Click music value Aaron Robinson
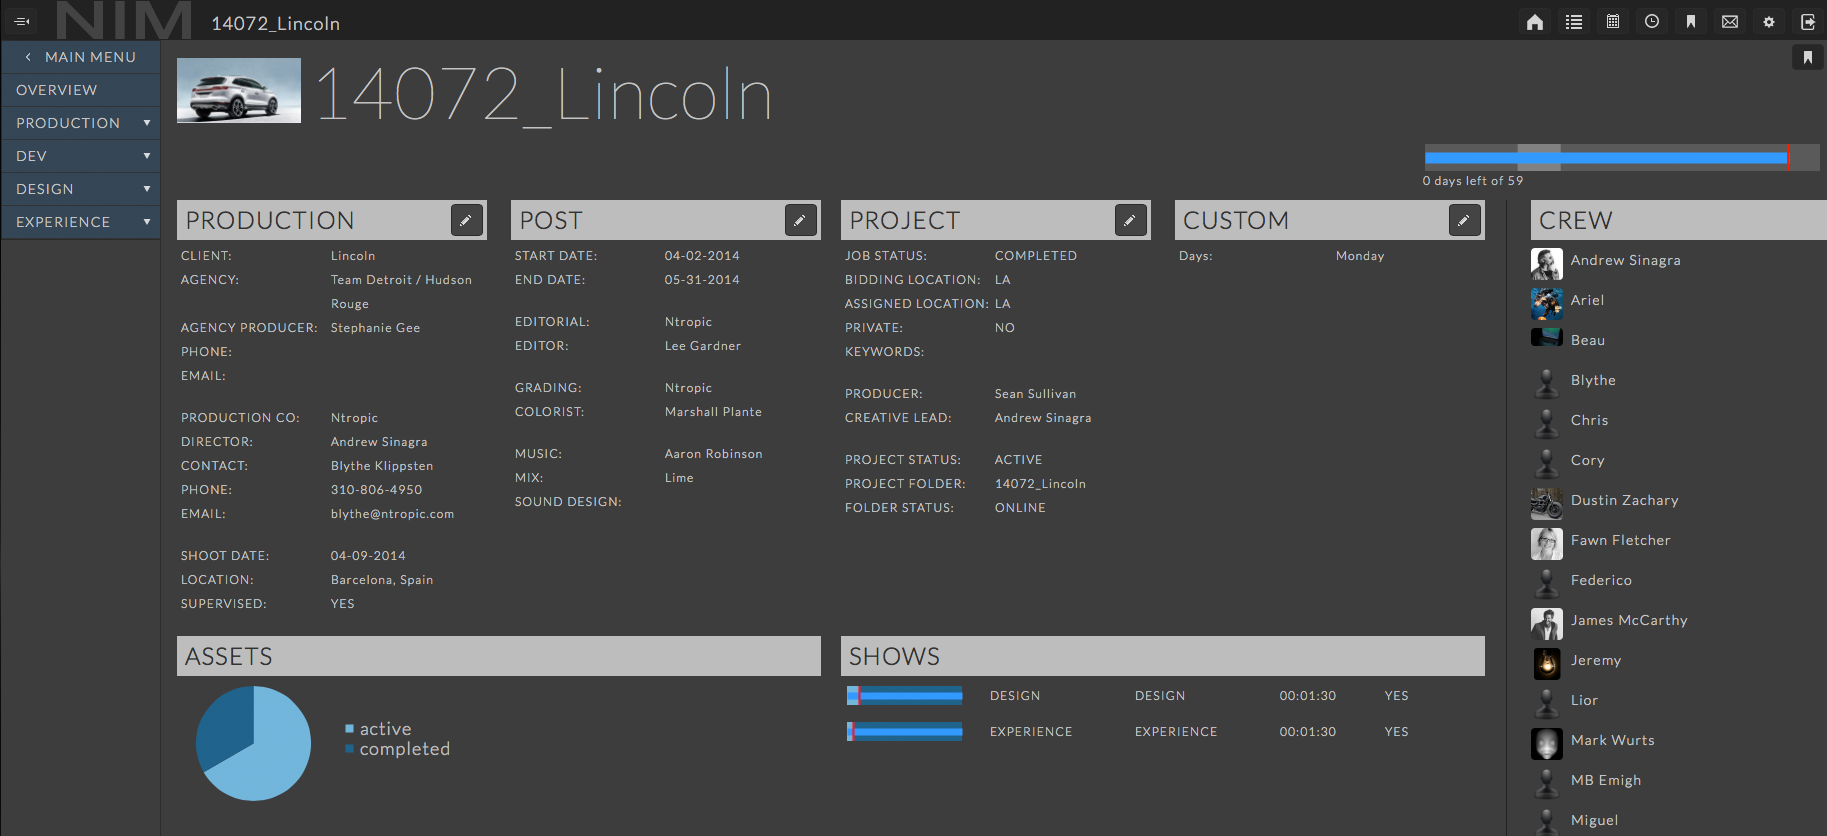This screenshot has height=836, width=1827. point(713,454)
